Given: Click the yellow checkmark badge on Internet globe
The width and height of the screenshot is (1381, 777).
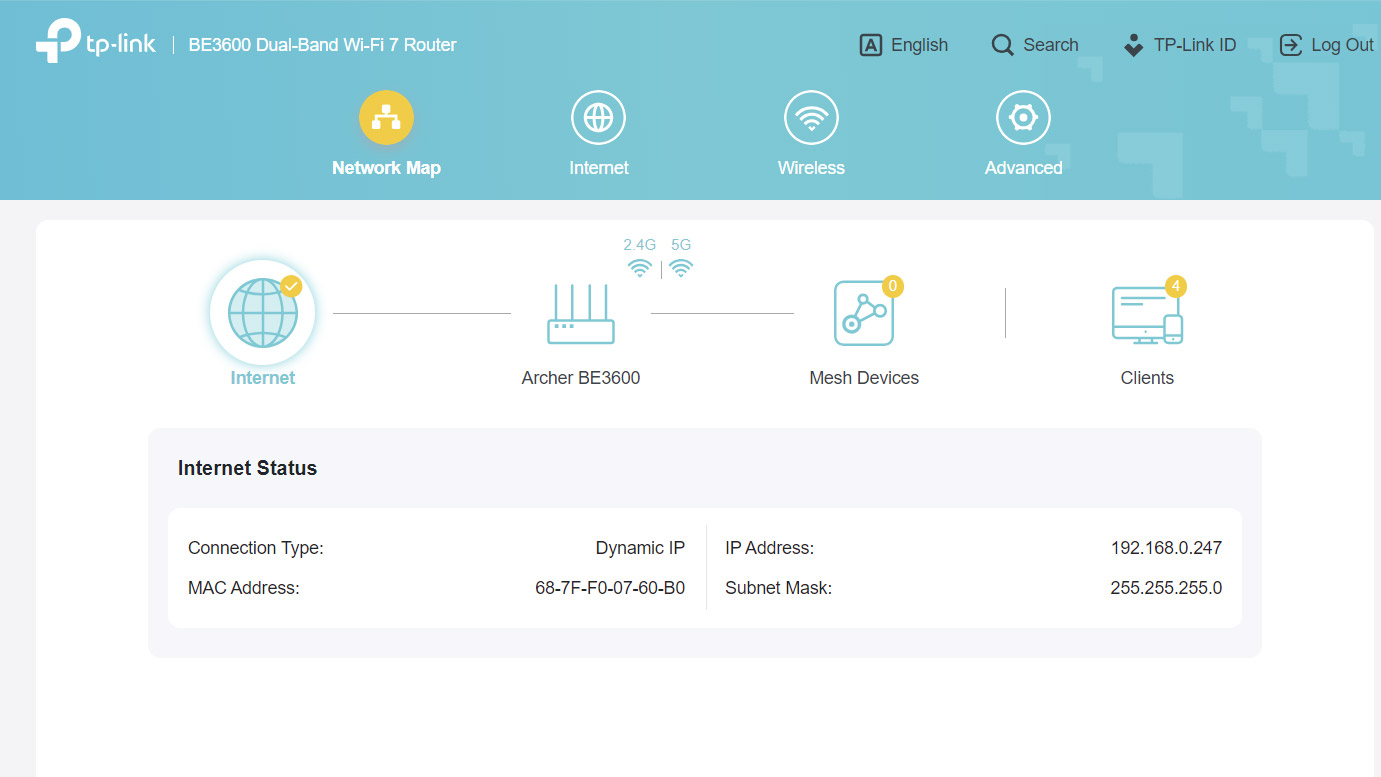Looking at the screenshot, I should 291,286.
